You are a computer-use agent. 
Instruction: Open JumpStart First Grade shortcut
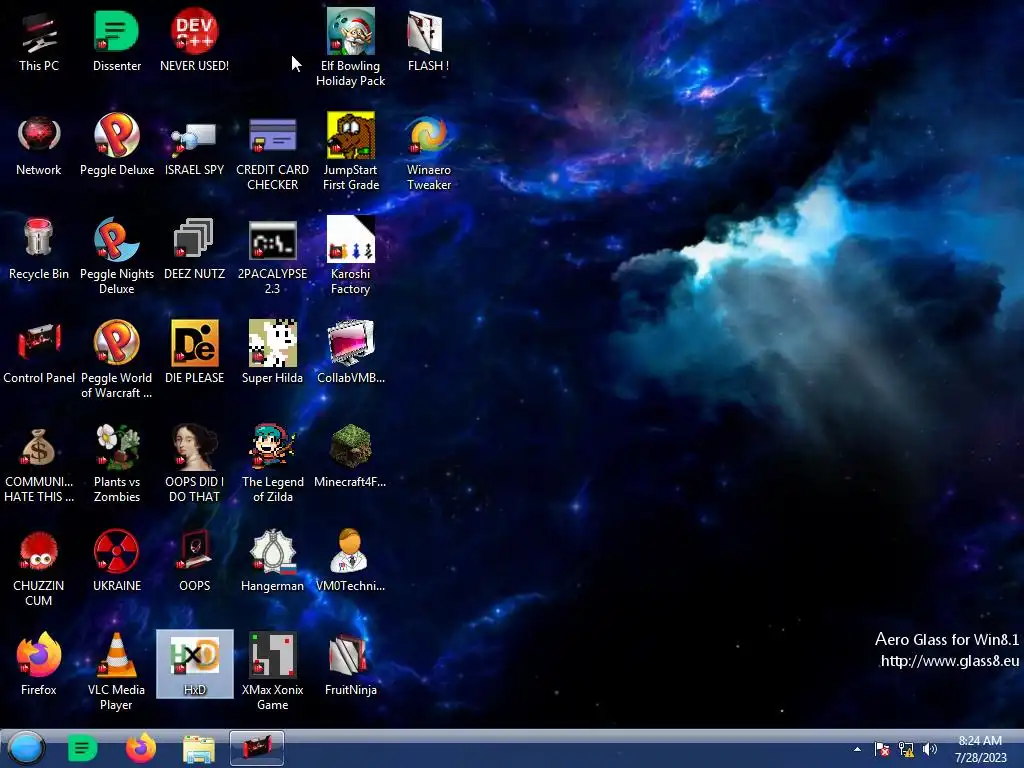[x=351, y=152]
